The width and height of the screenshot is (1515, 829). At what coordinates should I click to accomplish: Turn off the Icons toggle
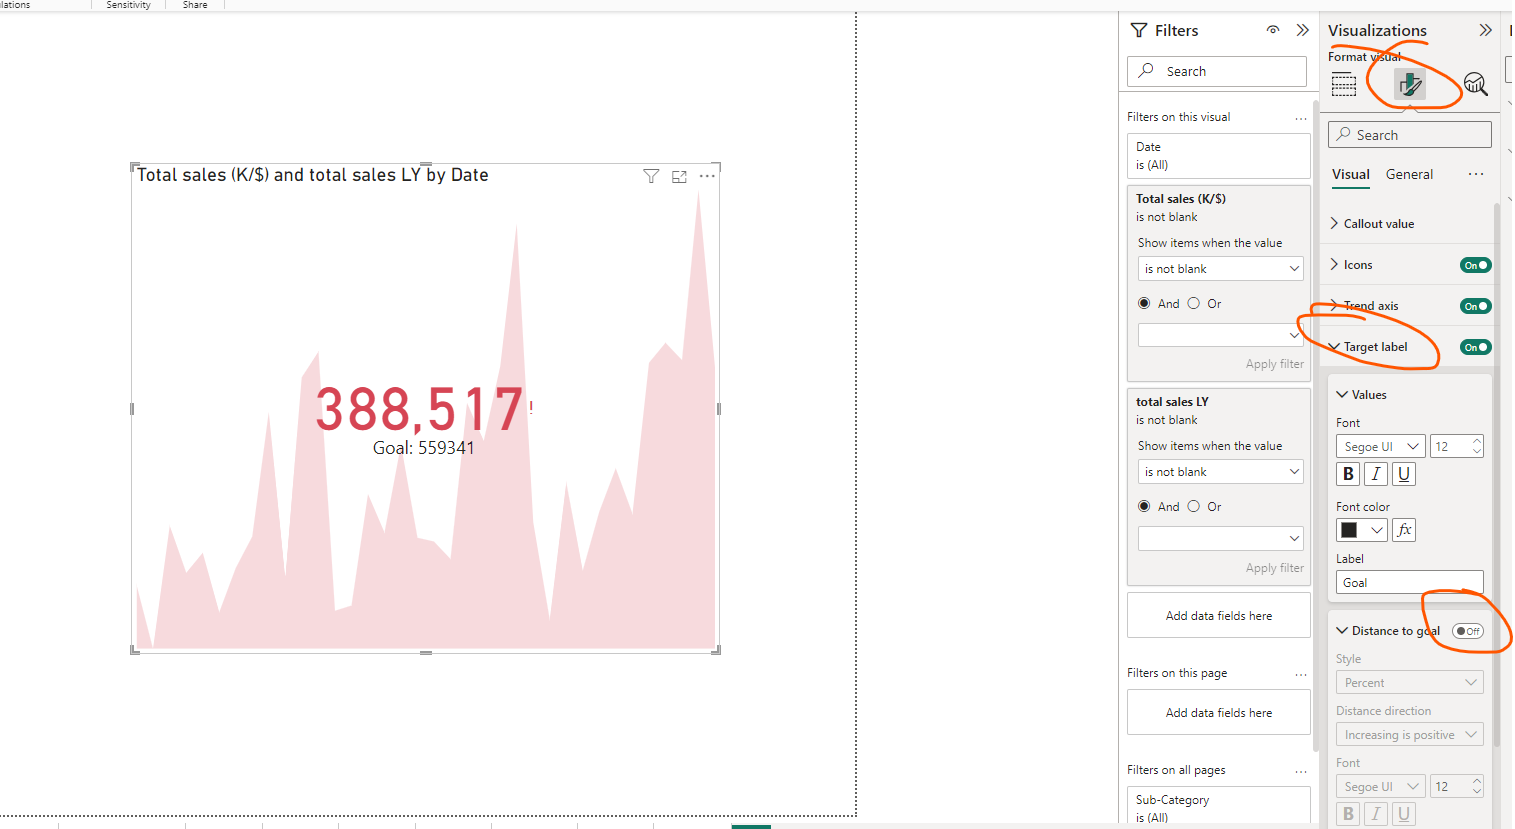click(1476, 265)
